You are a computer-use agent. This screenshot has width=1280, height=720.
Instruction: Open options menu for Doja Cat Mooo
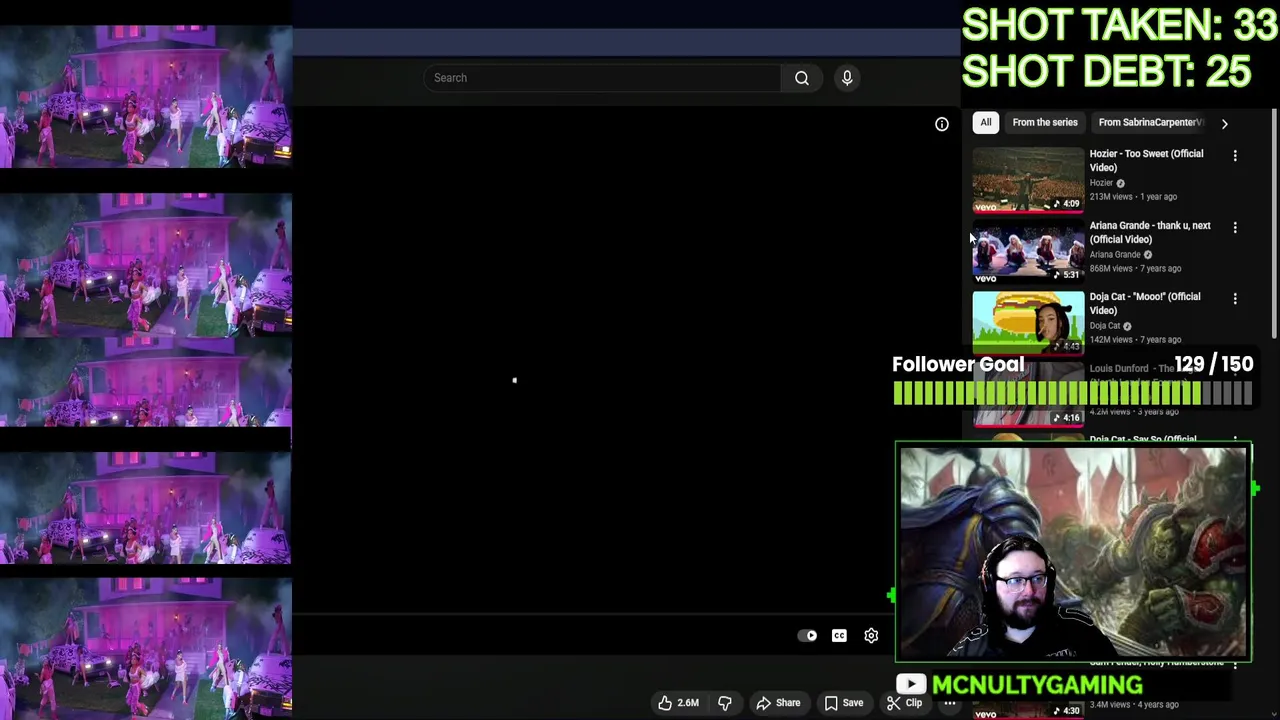(1235, 299)
